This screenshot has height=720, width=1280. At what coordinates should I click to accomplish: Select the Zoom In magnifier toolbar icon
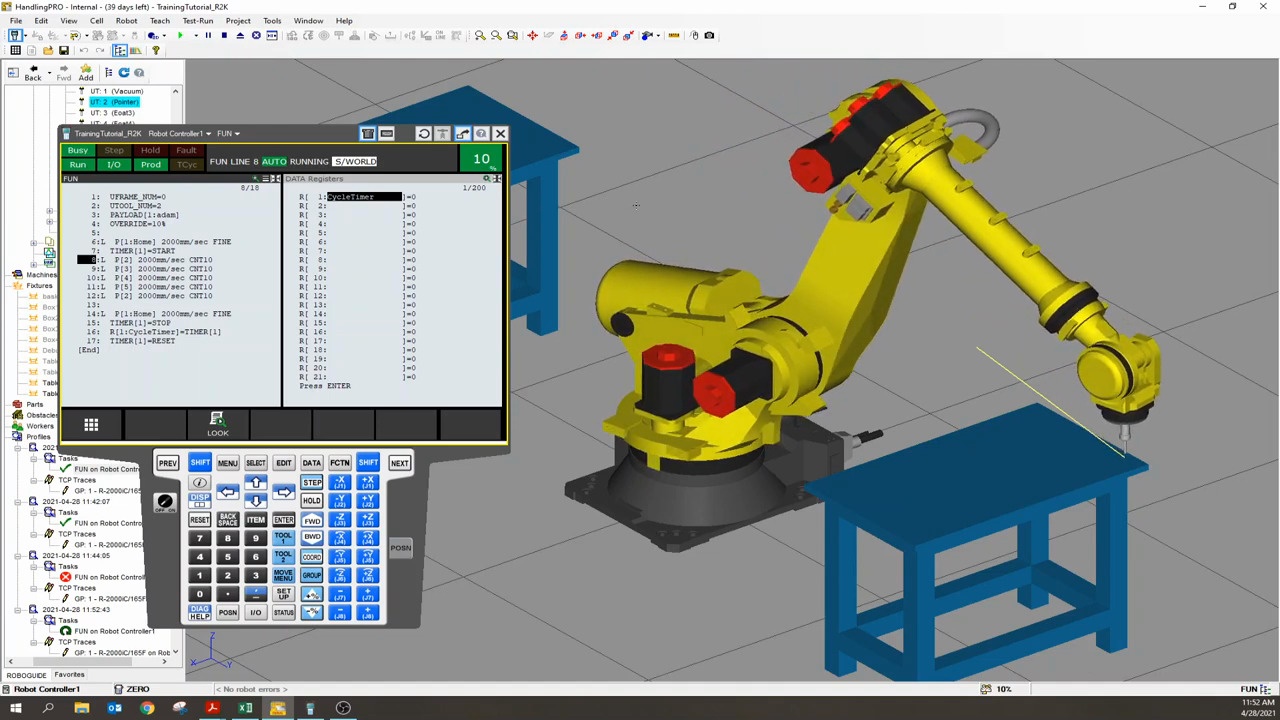point(478,35)
